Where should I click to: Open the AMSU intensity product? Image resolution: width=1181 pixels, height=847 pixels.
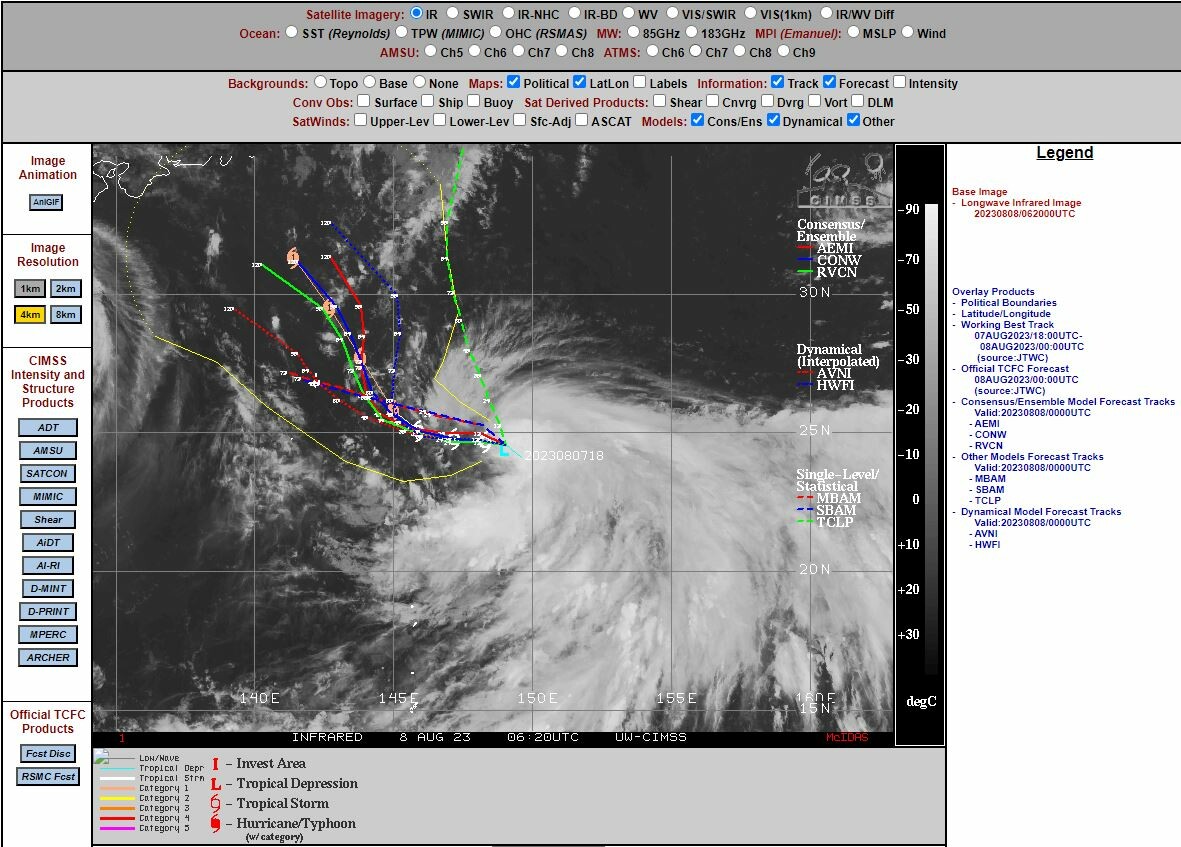(47, 450)
